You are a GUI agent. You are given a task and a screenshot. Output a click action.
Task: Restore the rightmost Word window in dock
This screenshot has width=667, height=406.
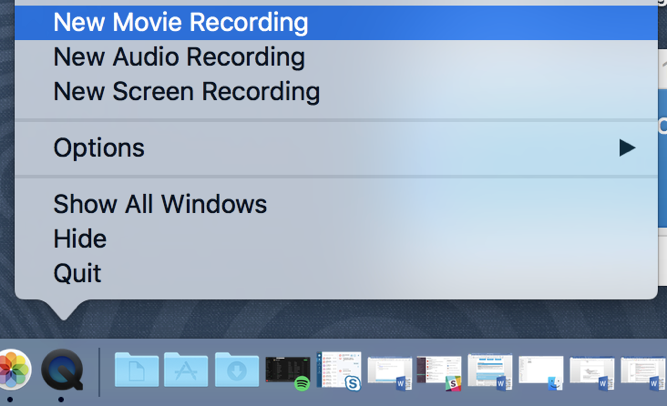(643, 372)
